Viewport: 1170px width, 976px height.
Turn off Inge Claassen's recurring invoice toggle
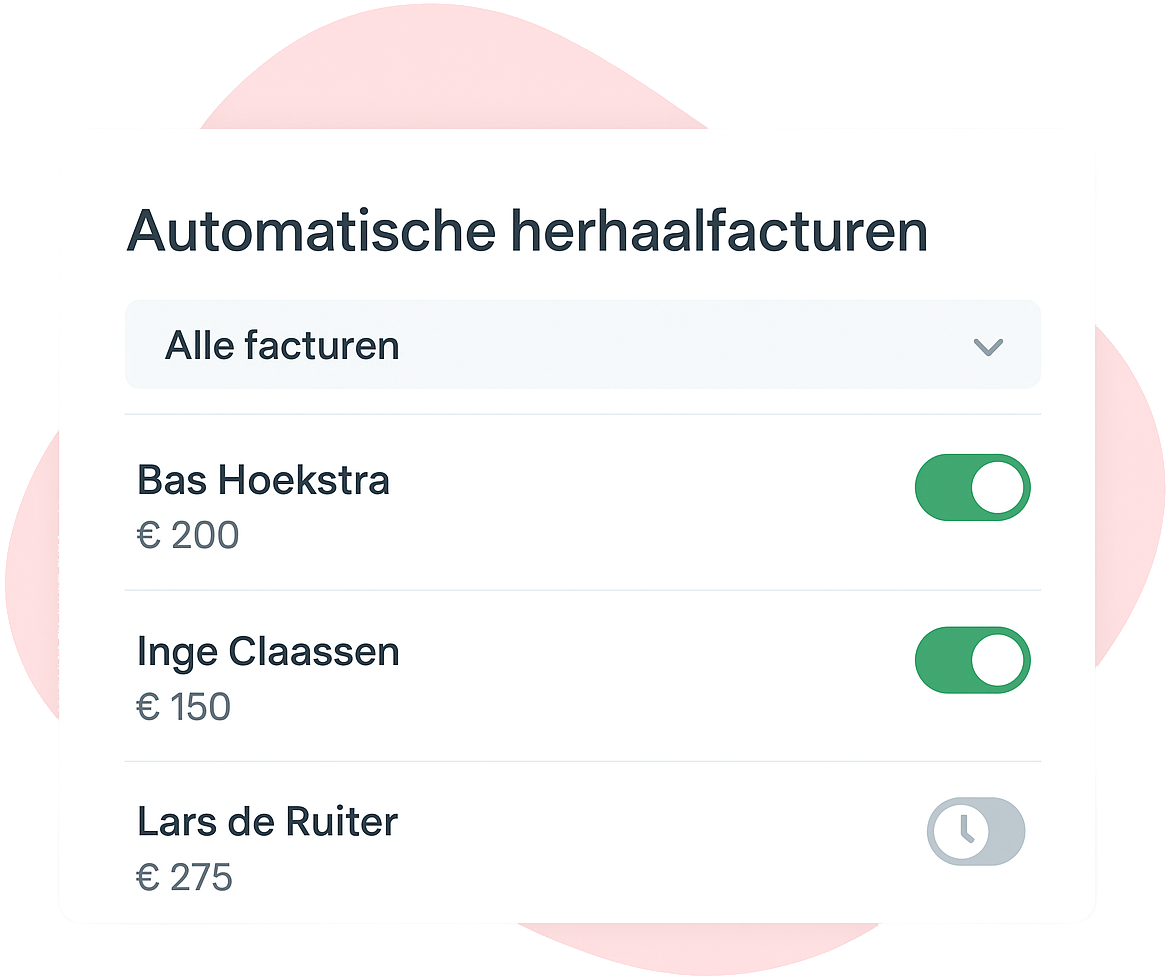972,661
